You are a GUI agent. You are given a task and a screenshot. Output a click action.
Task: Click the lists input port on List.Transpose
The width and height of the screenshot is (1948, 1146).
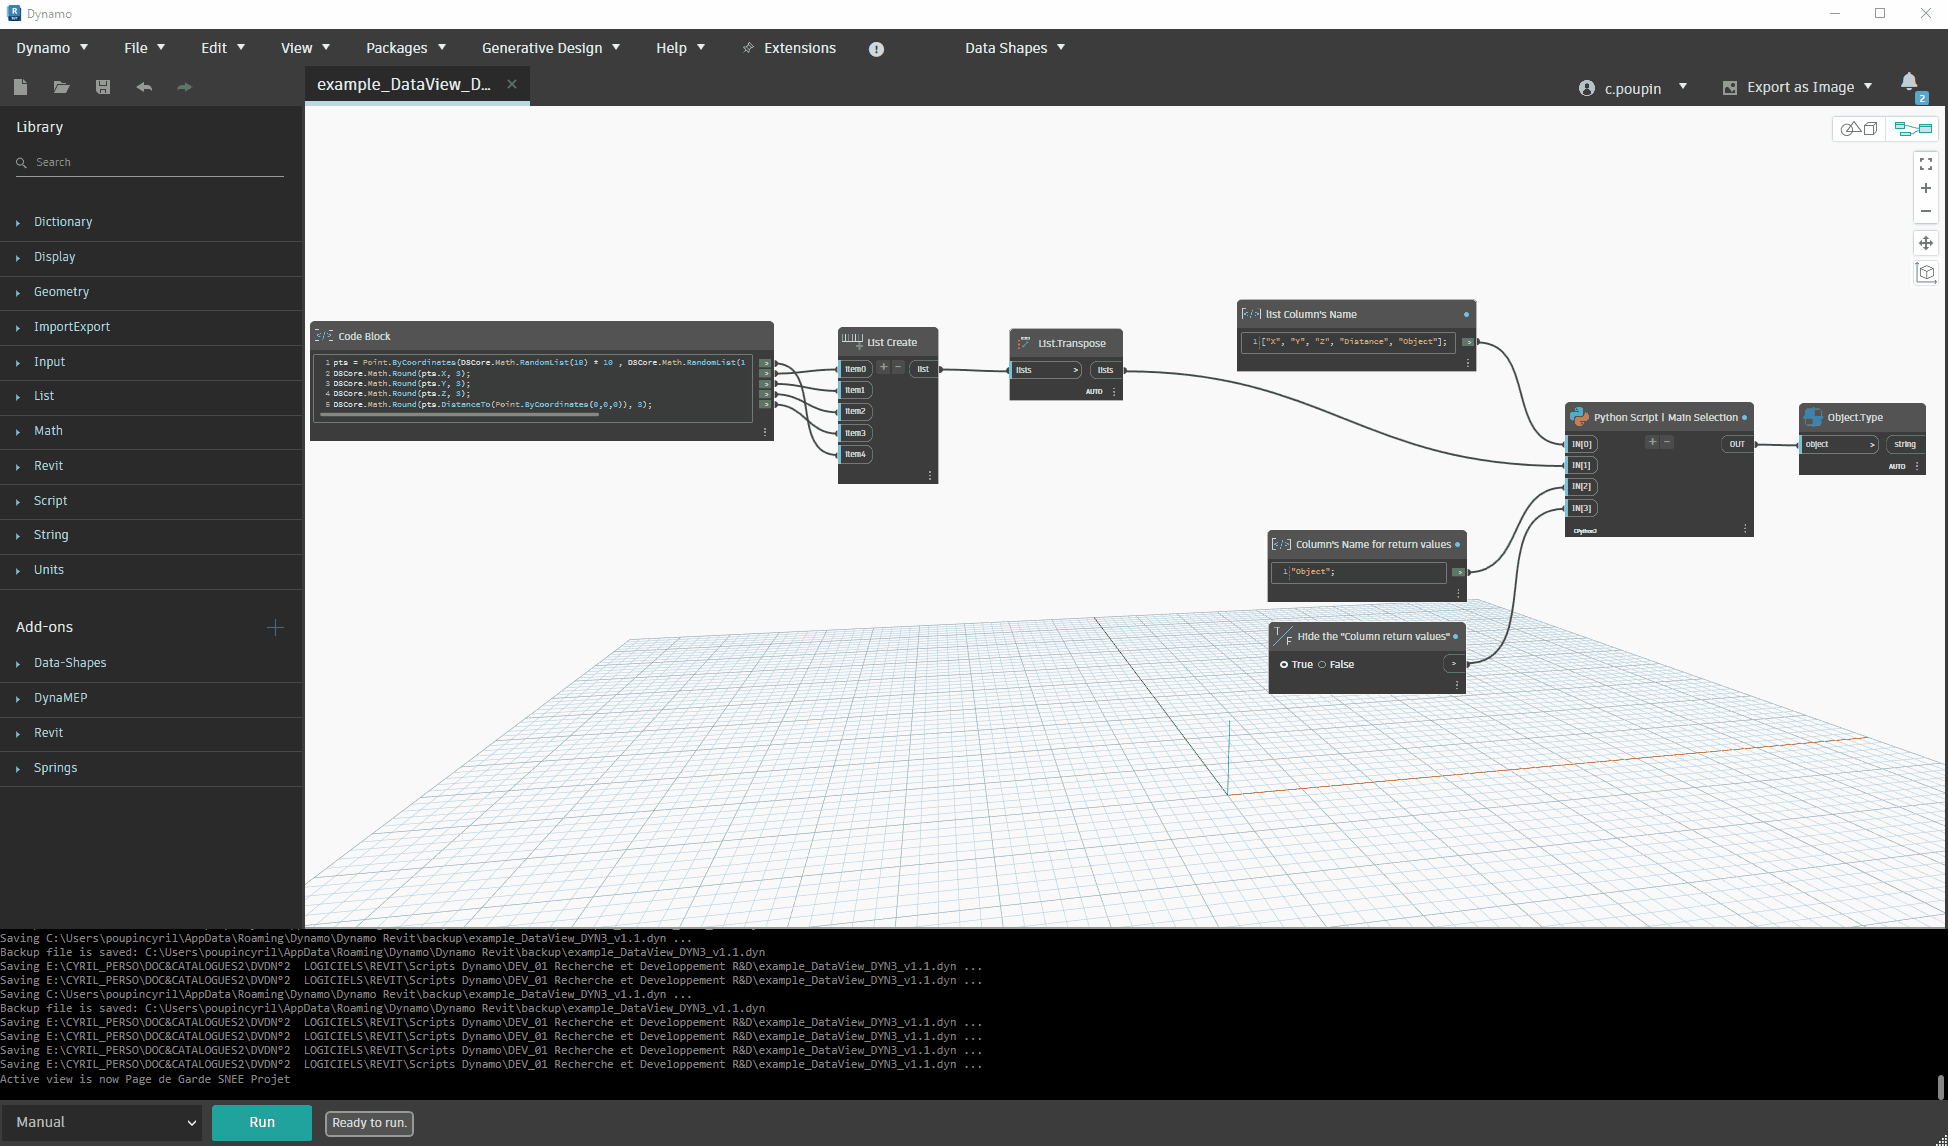(x=1046, y=370)
